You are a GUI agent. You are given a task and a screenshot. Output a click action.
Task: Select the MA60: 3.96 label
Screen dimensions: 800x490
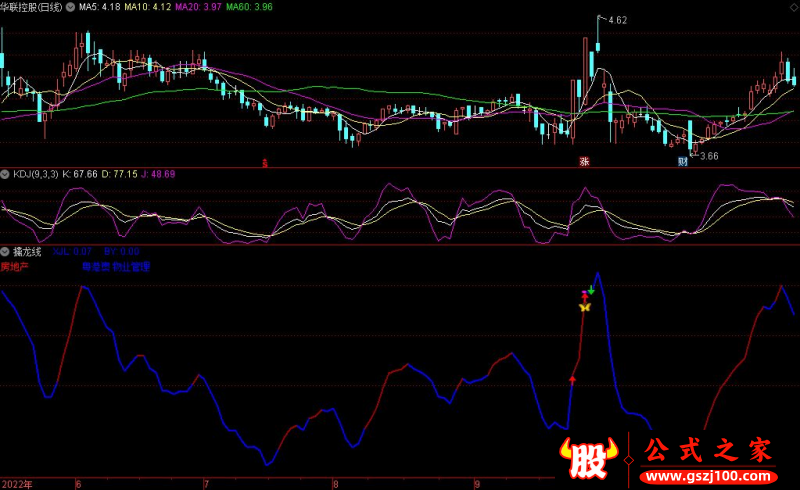click(x=249, y=7)
